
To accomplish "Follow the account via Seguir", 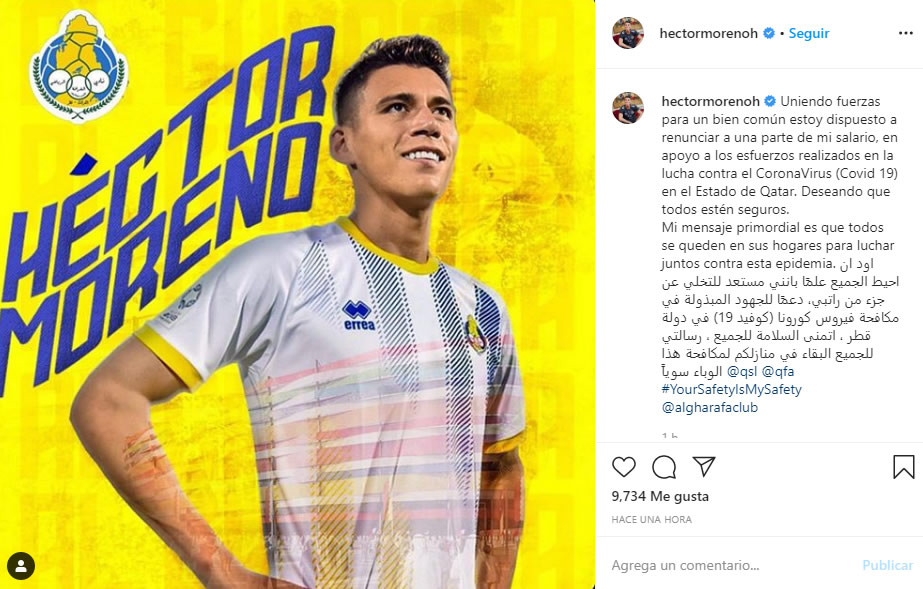I will pos(809,34).
